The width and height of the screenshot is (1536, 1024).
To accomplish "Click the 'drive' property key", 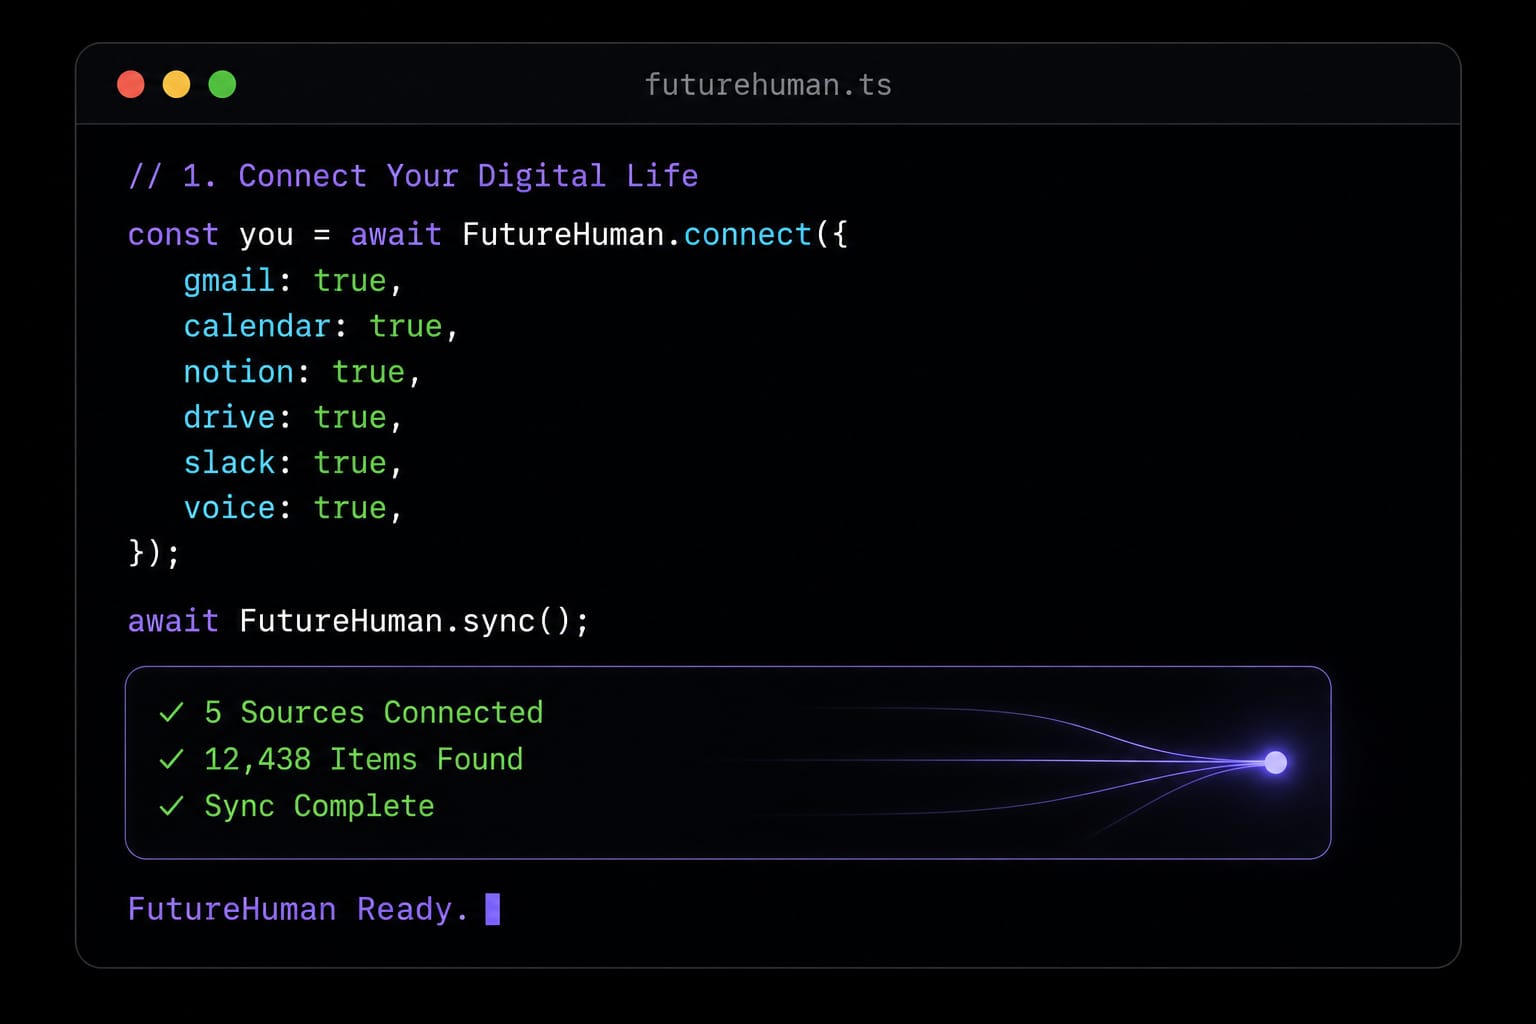I will coord(229,417).
